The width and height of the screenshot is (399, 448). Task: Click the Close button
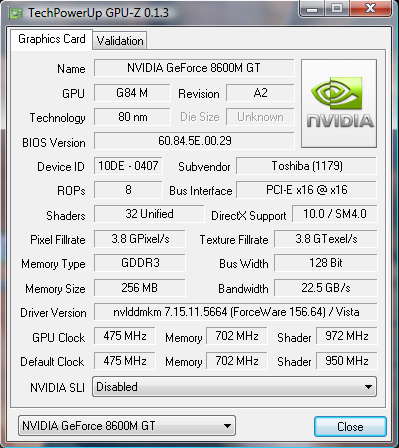350,426
